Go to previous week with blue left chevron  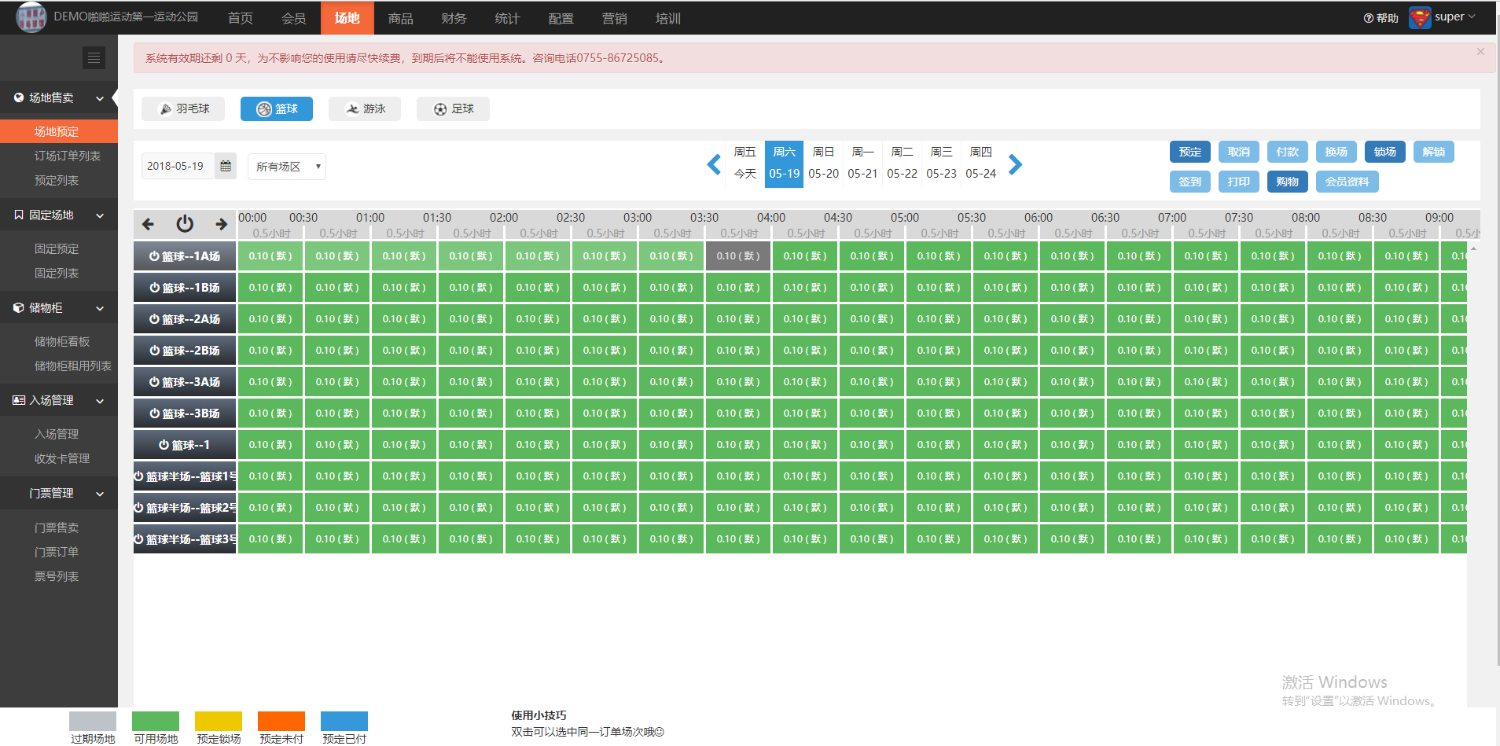tap(714, 165)
